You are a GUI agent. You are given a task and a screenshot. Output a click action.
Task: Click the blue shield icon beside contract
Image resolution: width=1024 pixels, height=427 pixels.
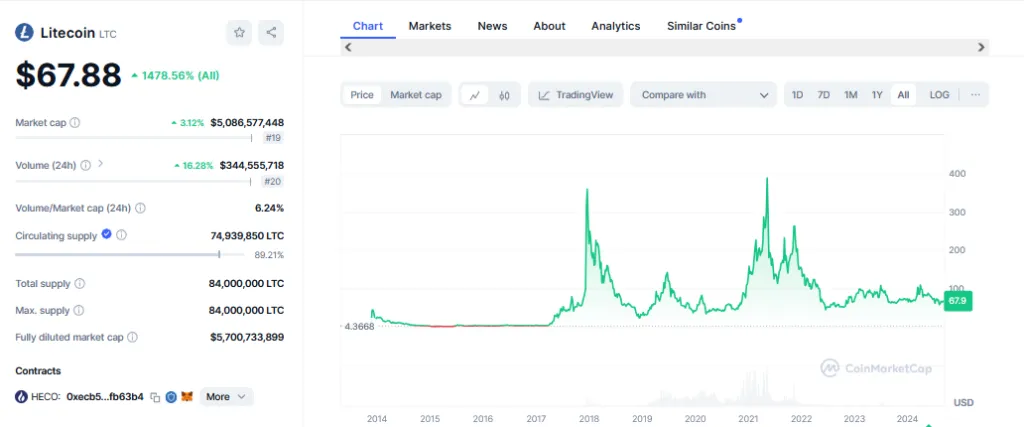click(171, 397)
